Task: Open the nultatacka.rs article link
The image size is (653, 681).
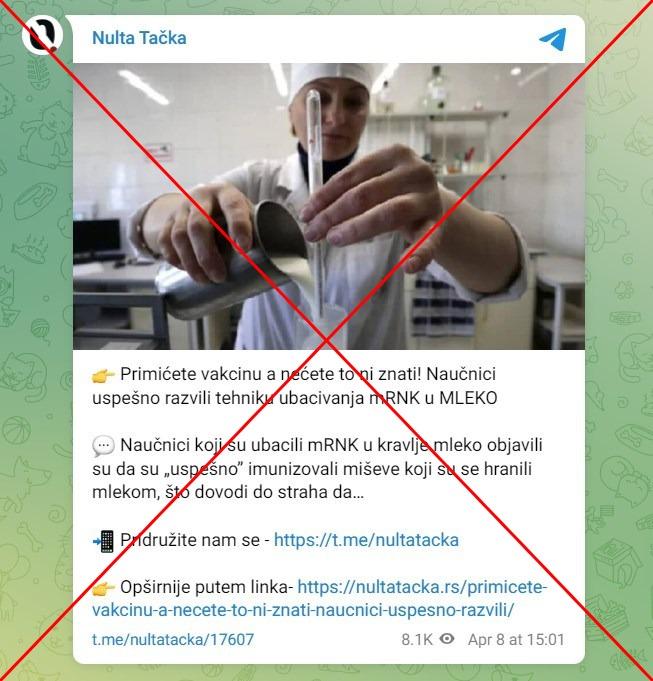Action: pos(320,599)
